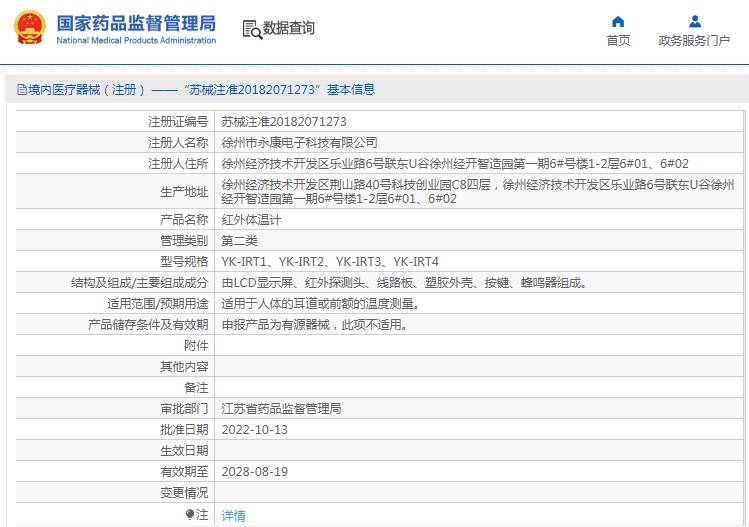Select the date 2022-10-13

coord(255,430)
